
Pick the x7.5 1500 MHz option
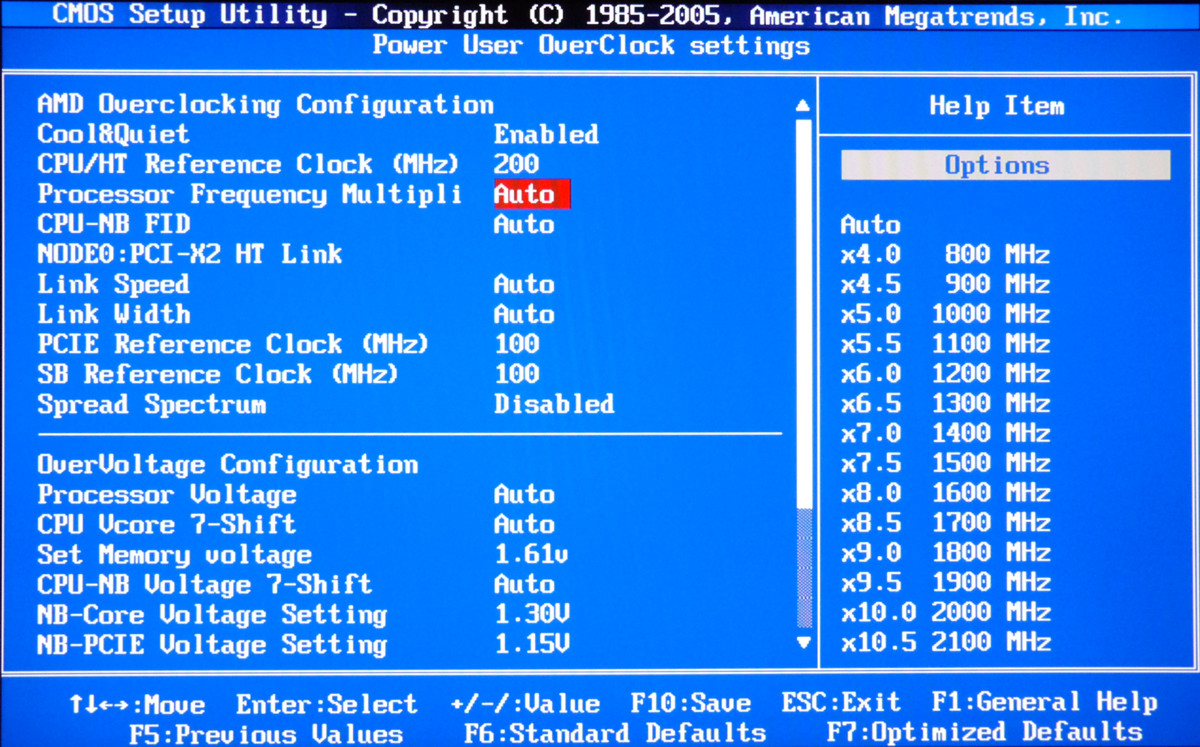pos(945,464)
